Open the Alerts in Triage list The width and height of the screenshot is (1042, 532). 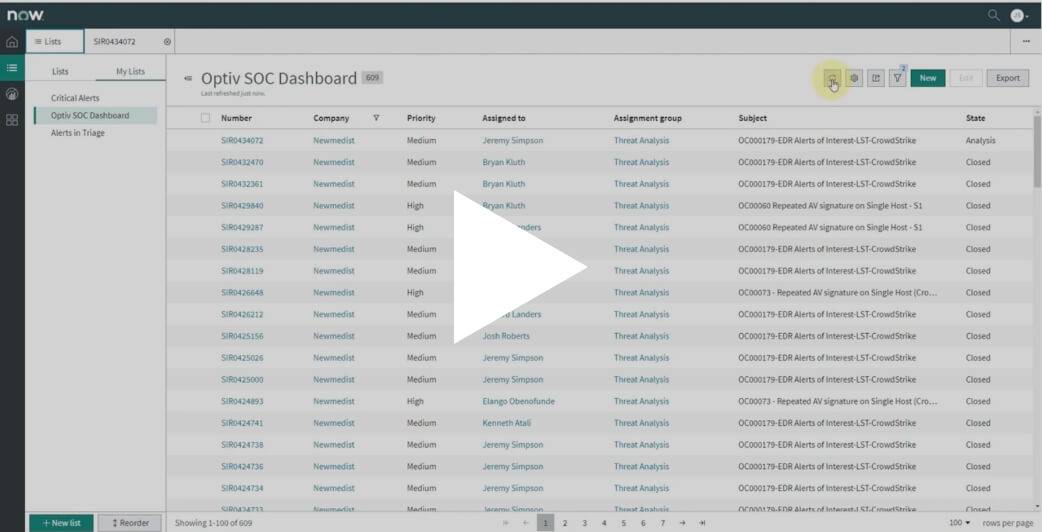point(78,133)
